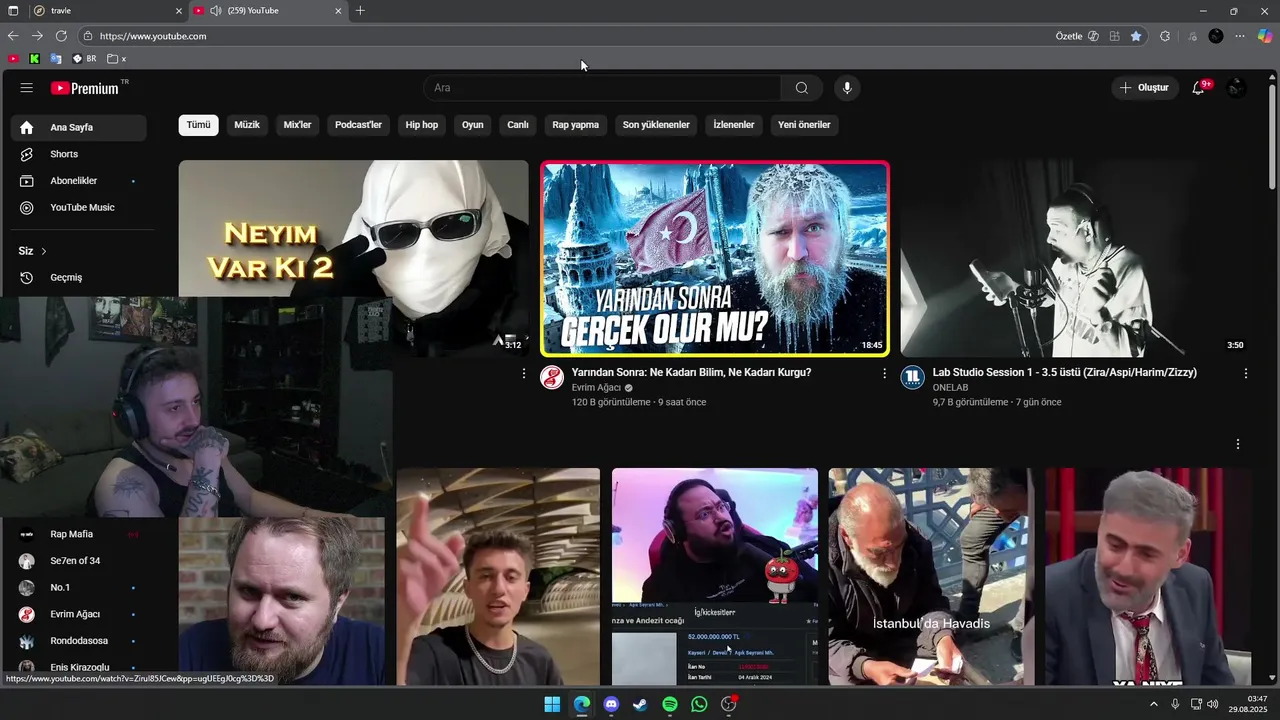Image resolution: width=1280 pixels, height=720 pixels.
Task: Open Lab Studio Session 1 video title
Action: pos(1064,372)
